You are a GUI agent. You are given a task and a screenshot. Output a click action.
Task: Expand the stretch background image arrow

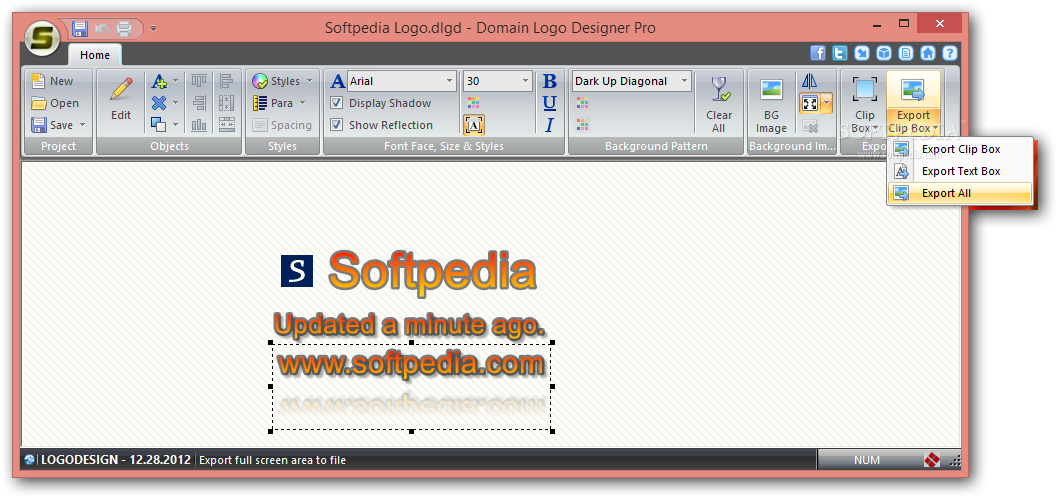coord(827,103)
